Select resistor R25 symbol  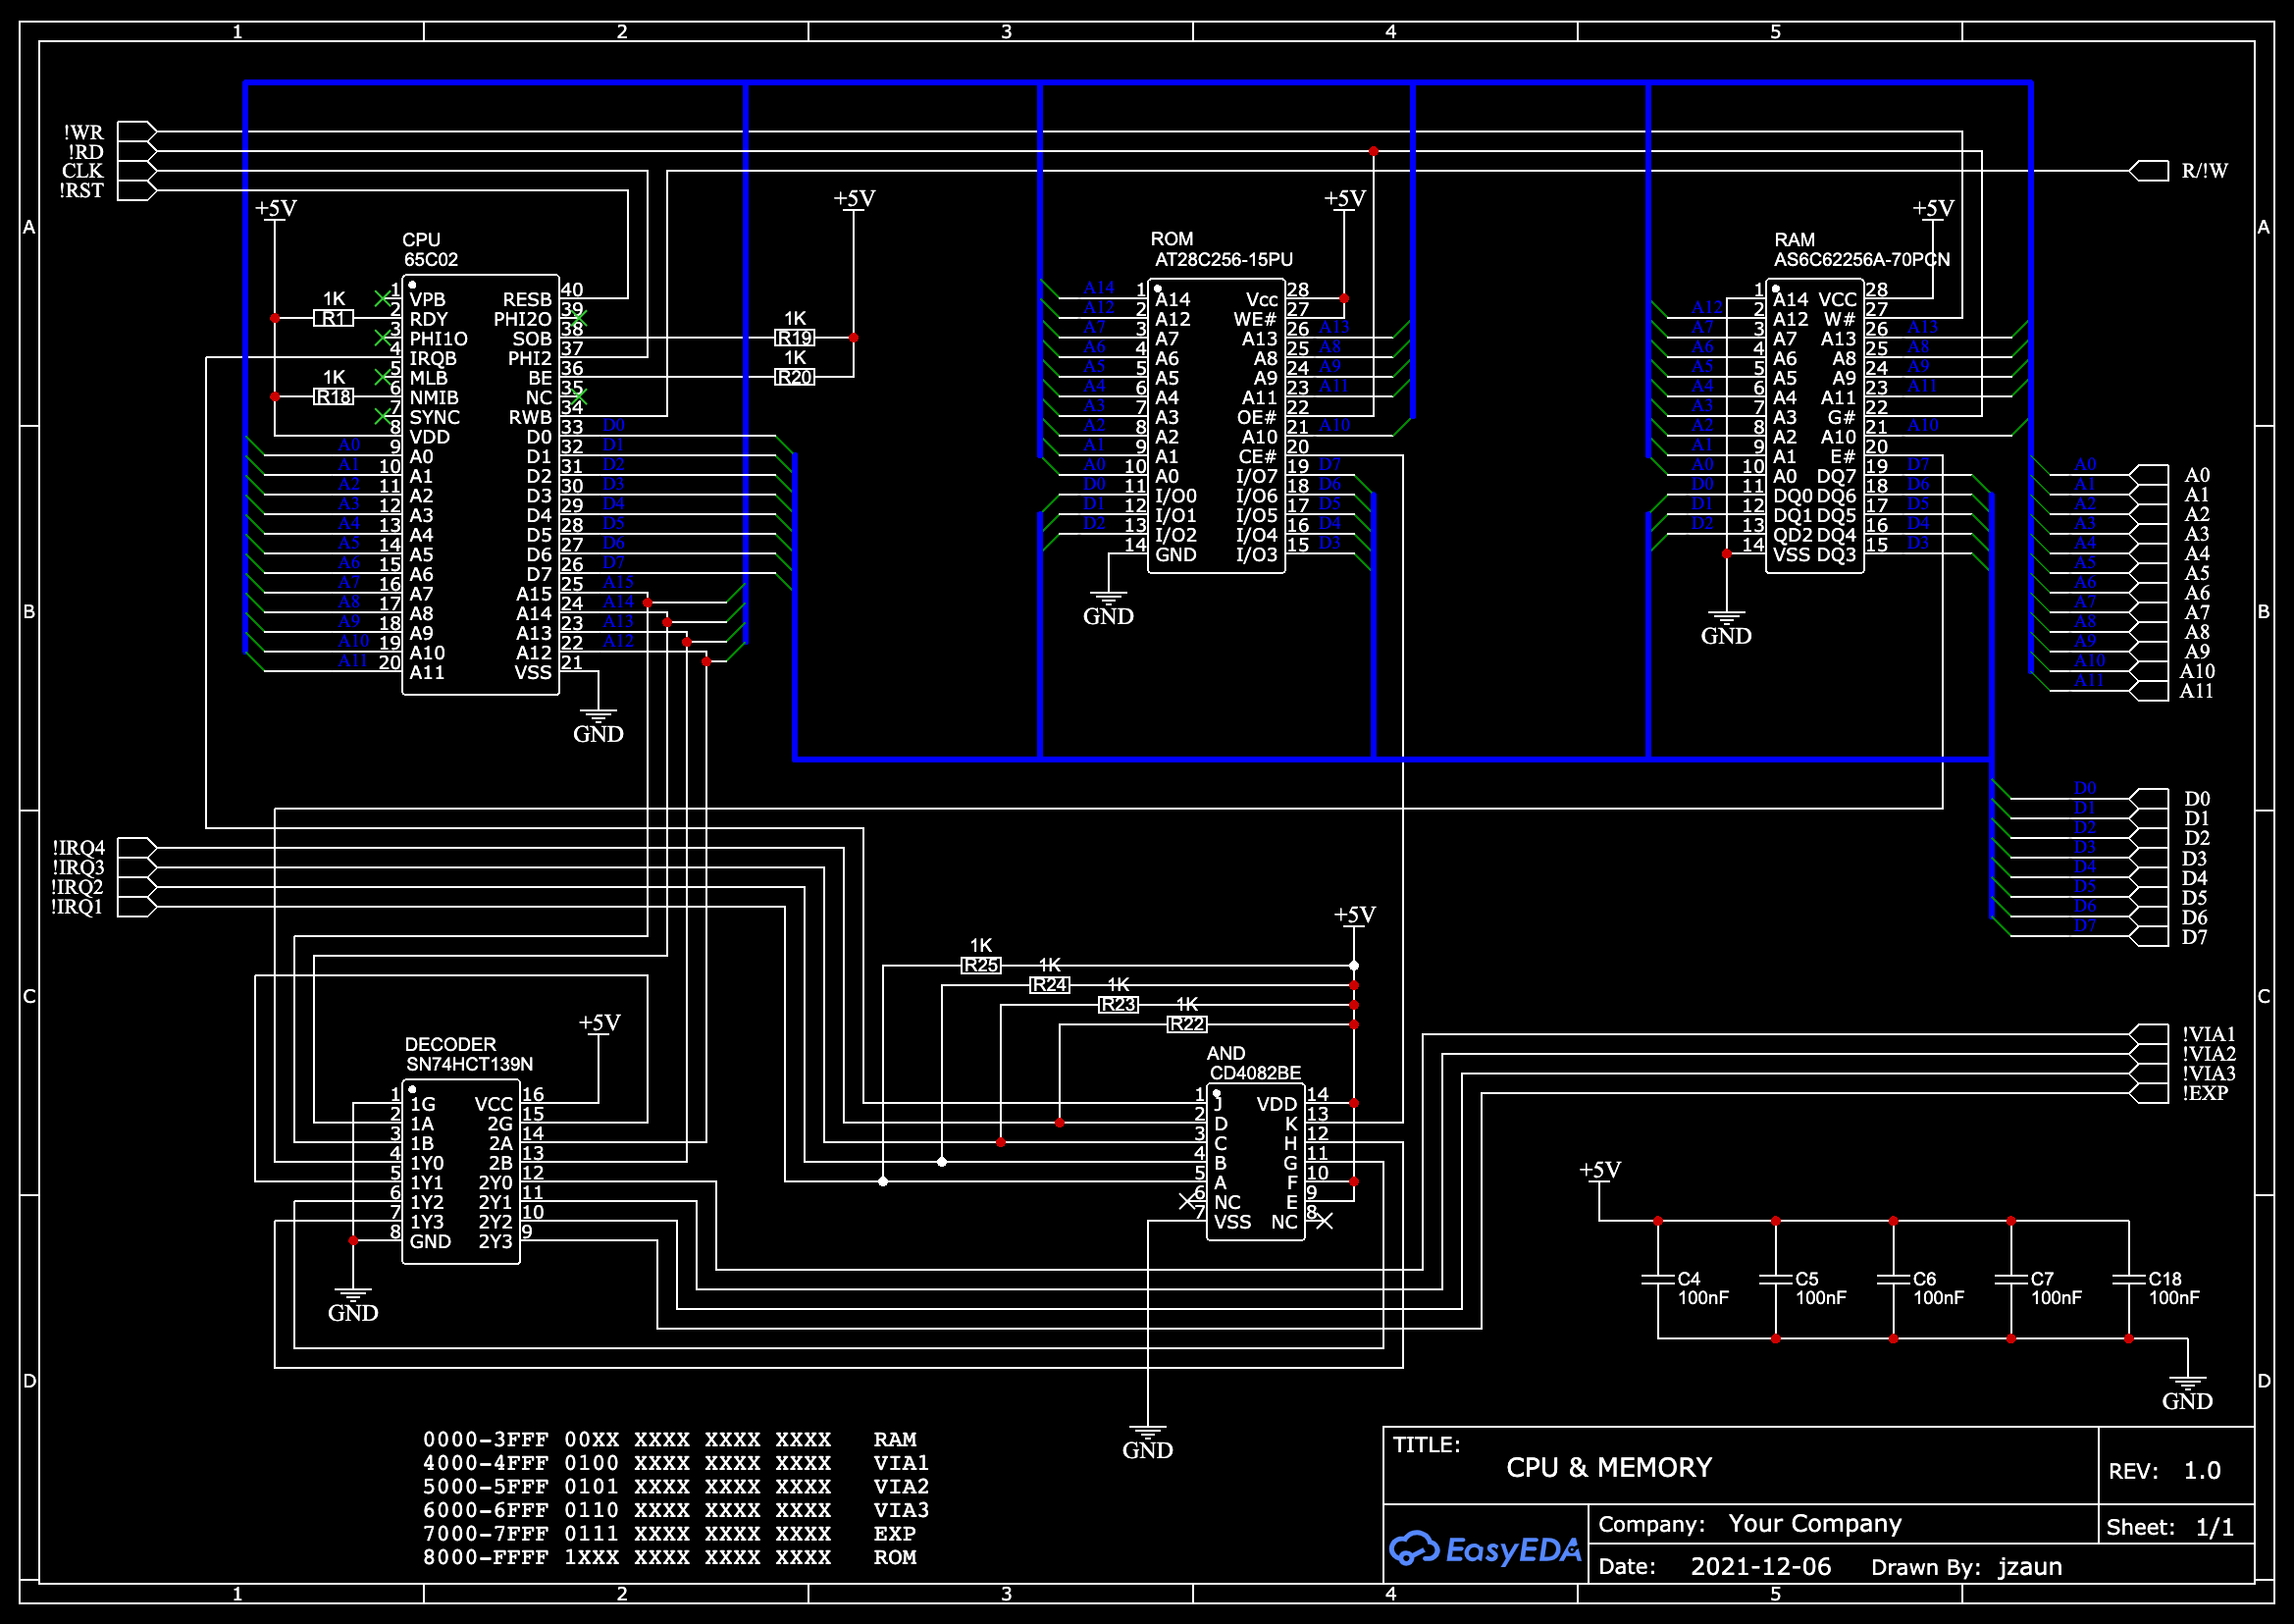[981, 966]
